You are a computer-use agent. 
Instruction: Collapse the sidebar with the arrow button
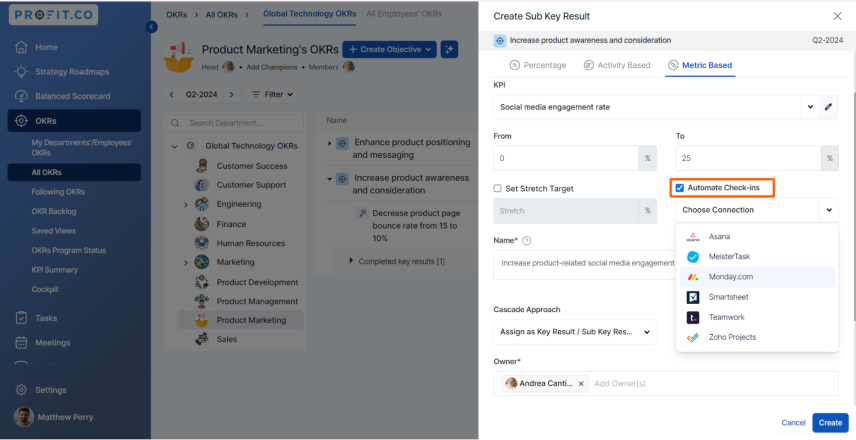pyautogui.click(x=151, y=27)
